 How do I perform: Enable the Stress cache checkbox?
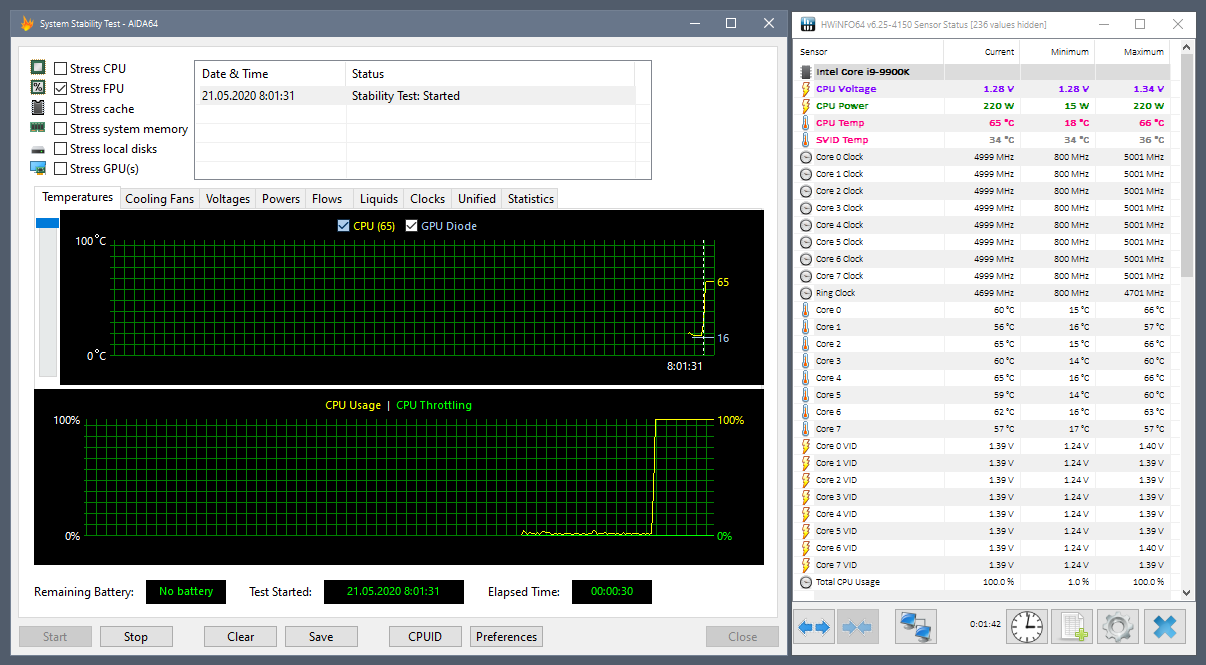pos(61,109)
